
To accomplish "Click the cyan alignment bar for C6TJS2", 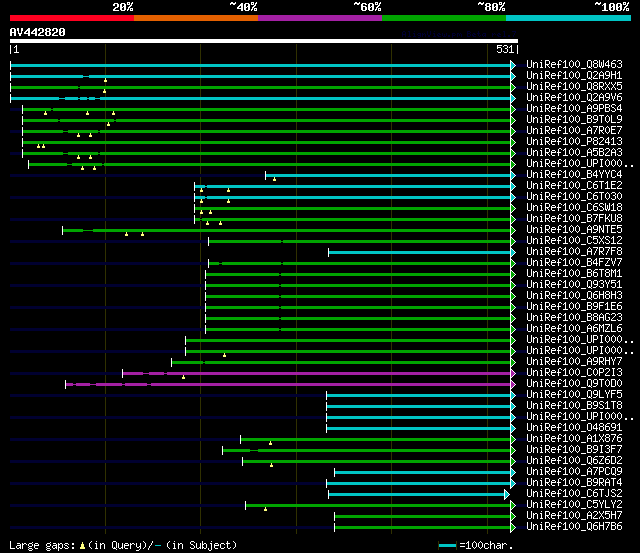I will tap(416, 495).
